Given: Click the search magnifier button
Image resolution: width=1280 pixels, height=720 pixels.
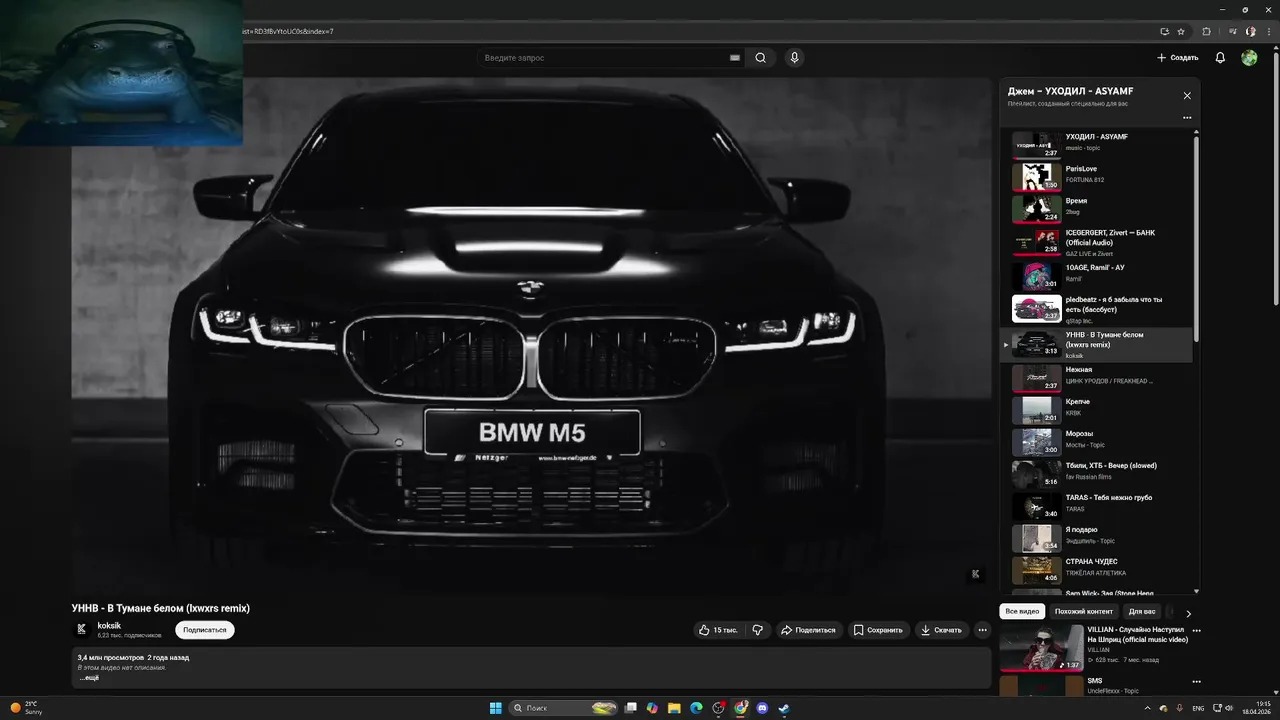Looking at the screenshot, I should (x=760, y=58).
